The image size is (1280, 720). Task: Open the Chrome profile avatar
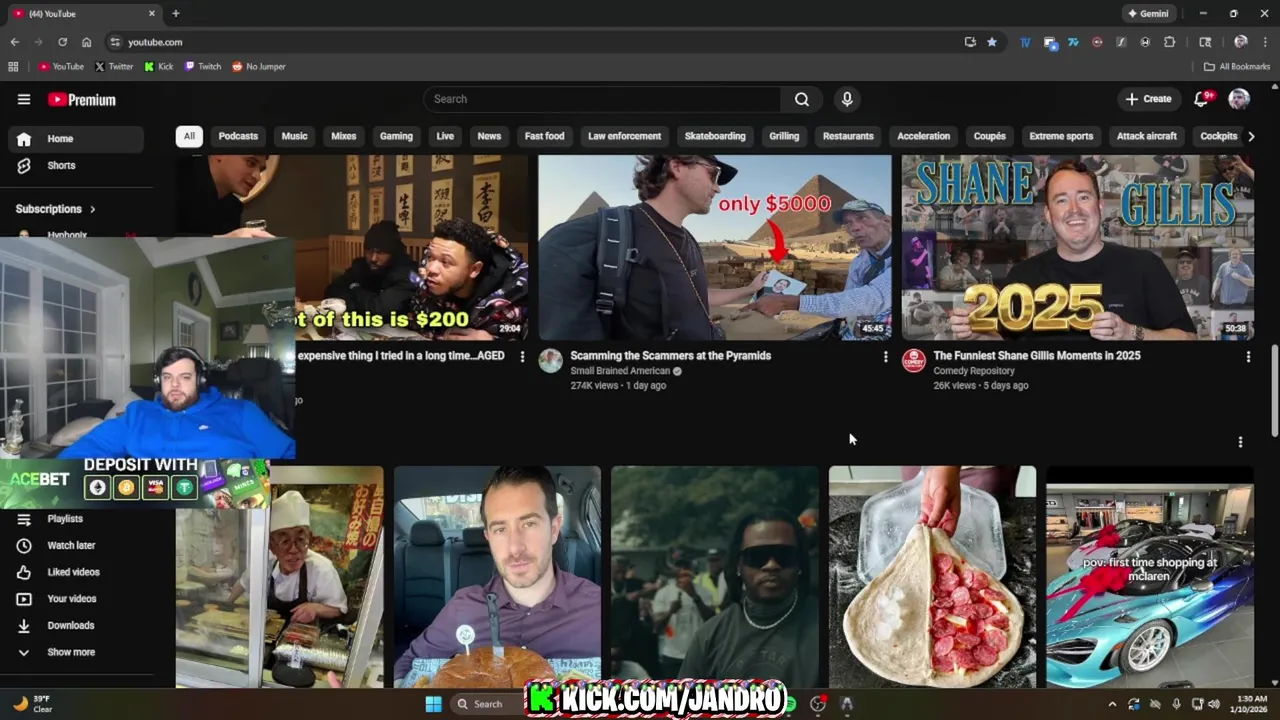(1241, 42)
